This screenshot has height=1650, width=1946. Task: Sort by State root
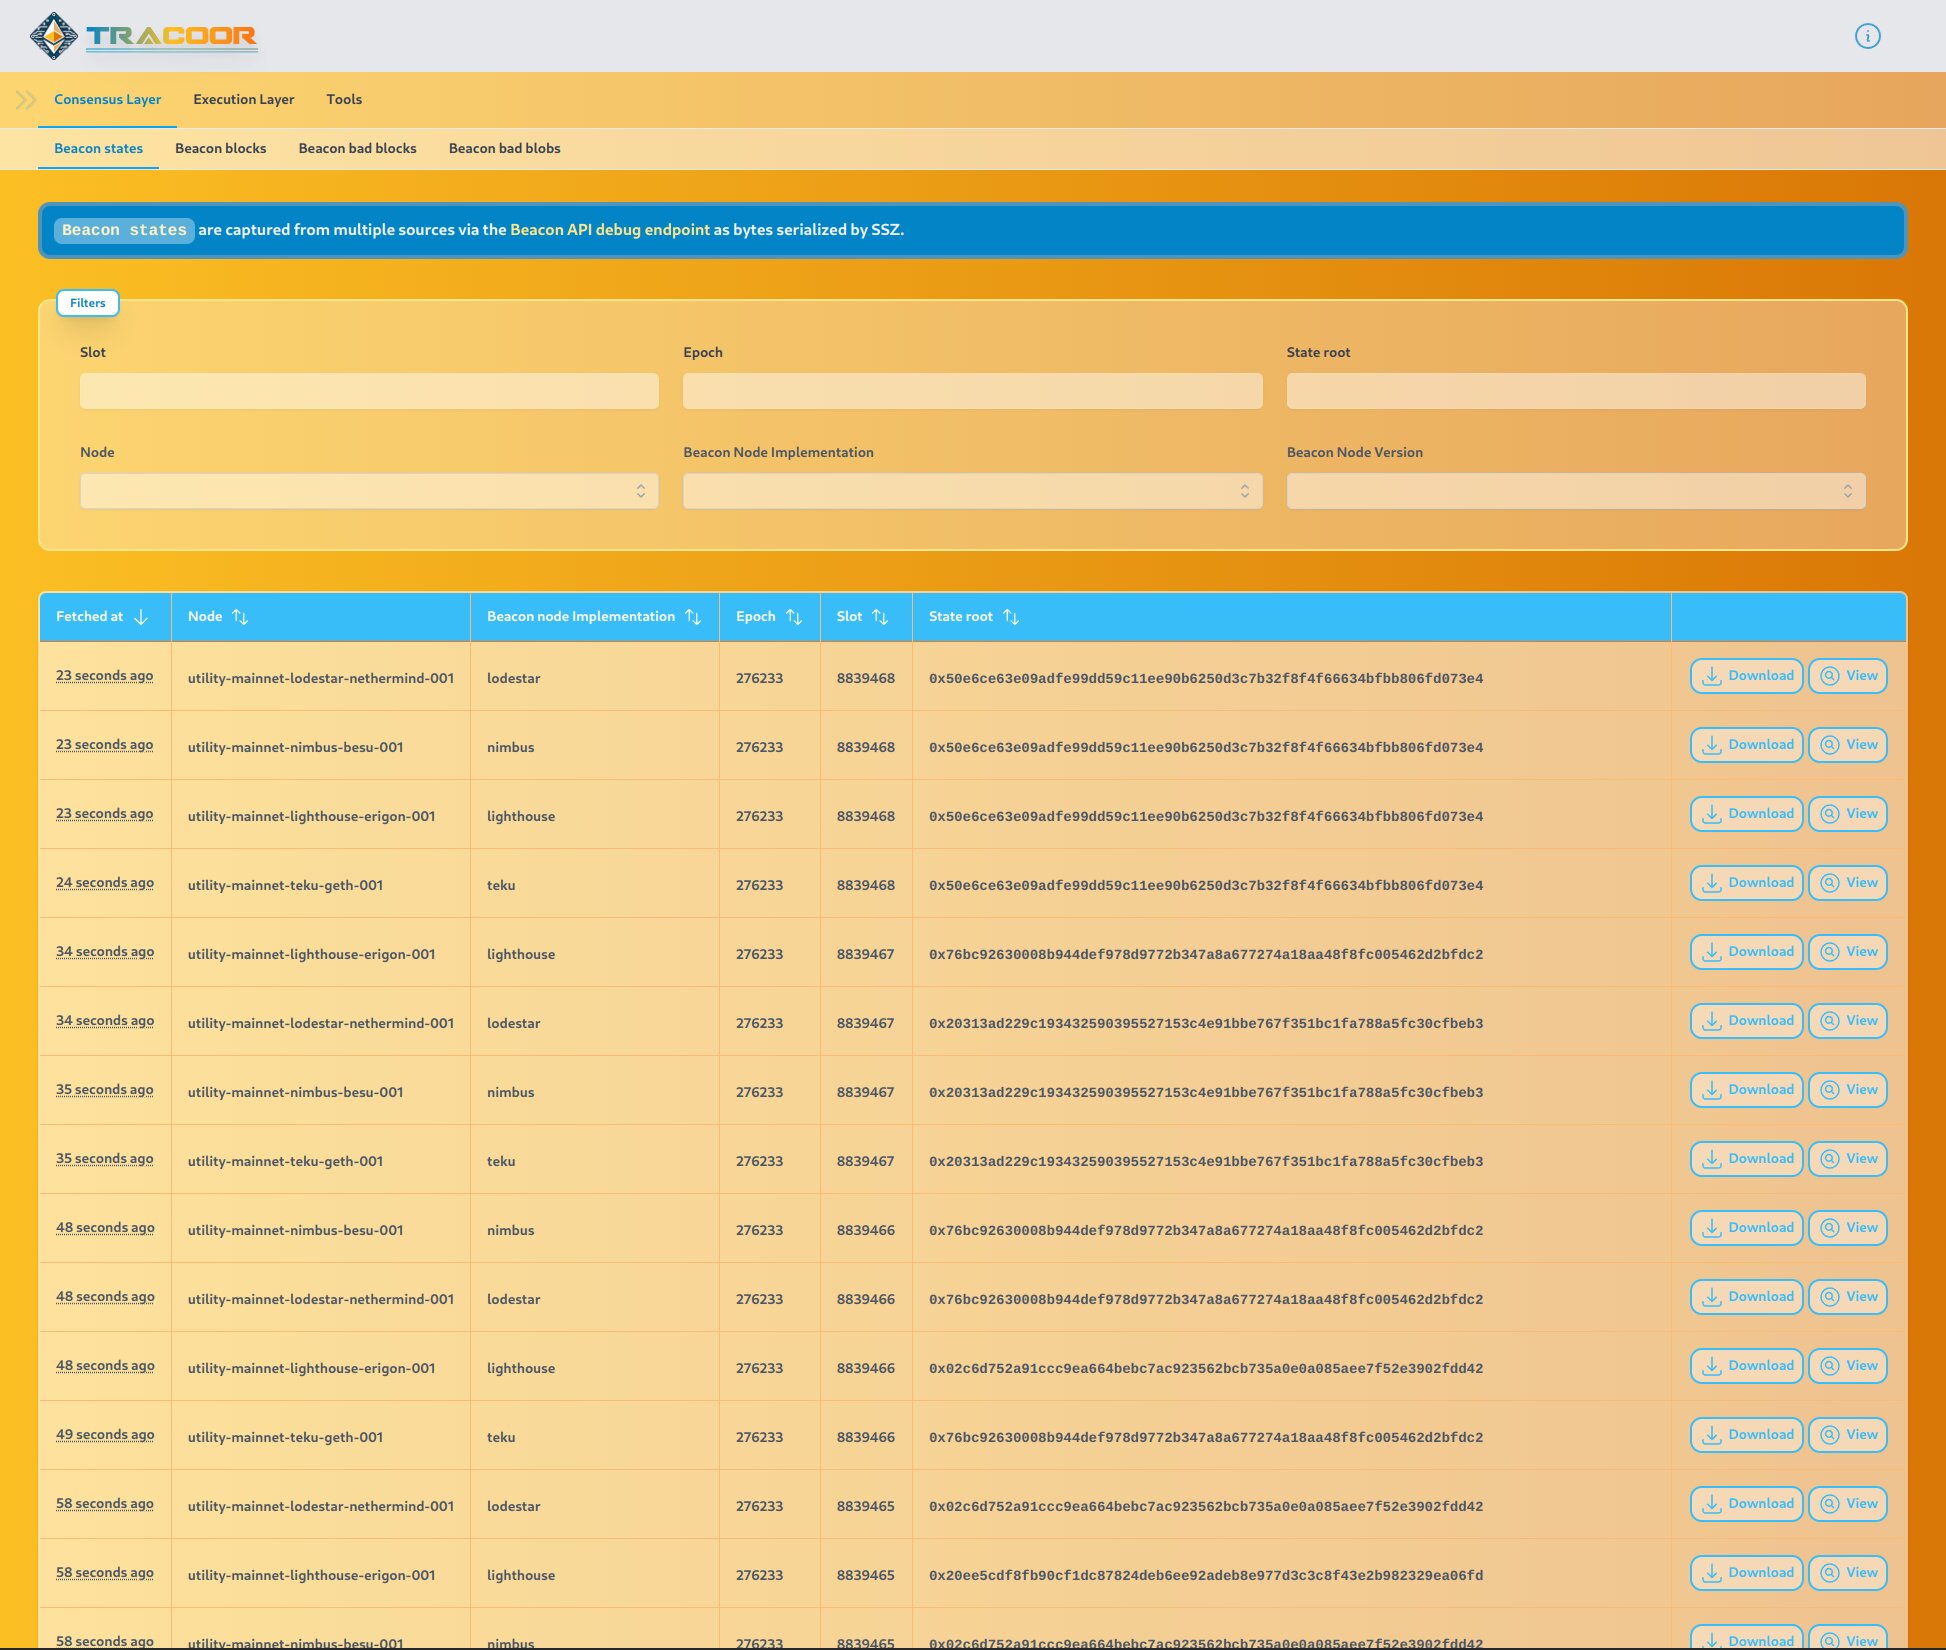pos(1010,616)
